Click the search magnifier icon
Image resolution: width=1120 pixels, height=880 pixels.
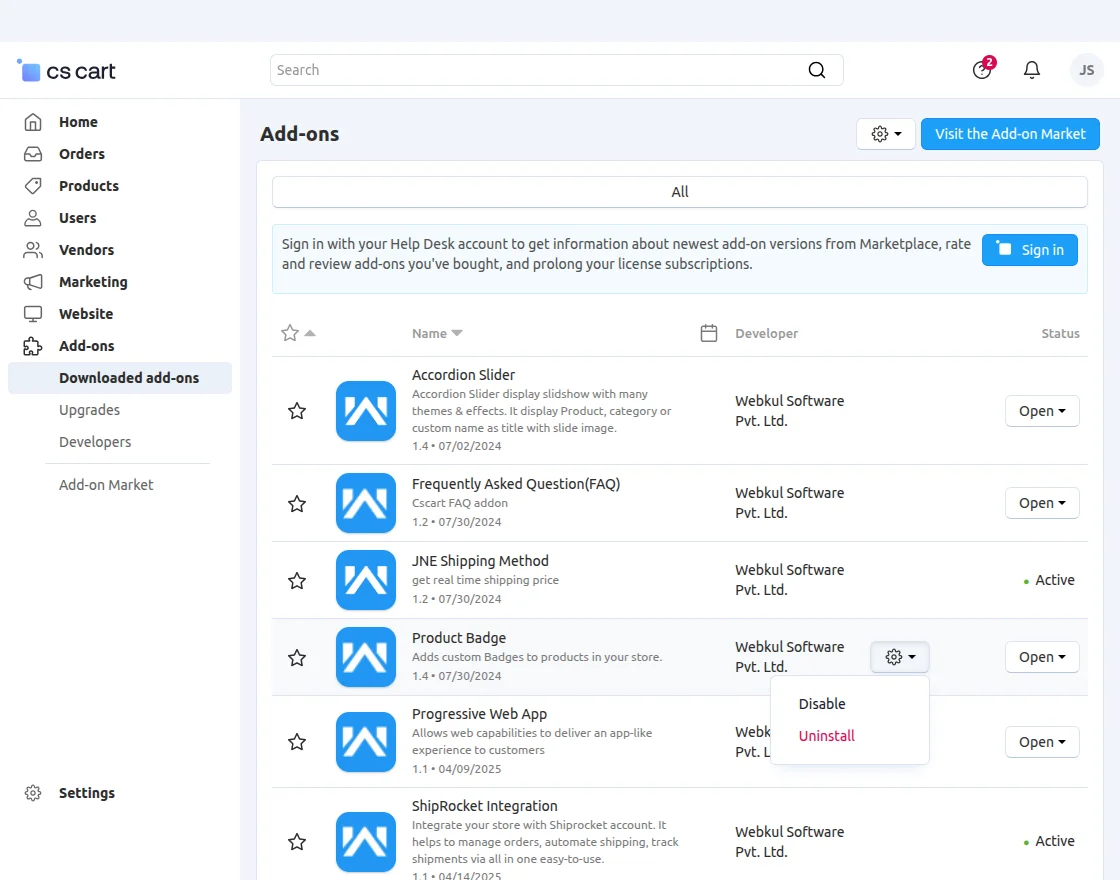point(817,70)
